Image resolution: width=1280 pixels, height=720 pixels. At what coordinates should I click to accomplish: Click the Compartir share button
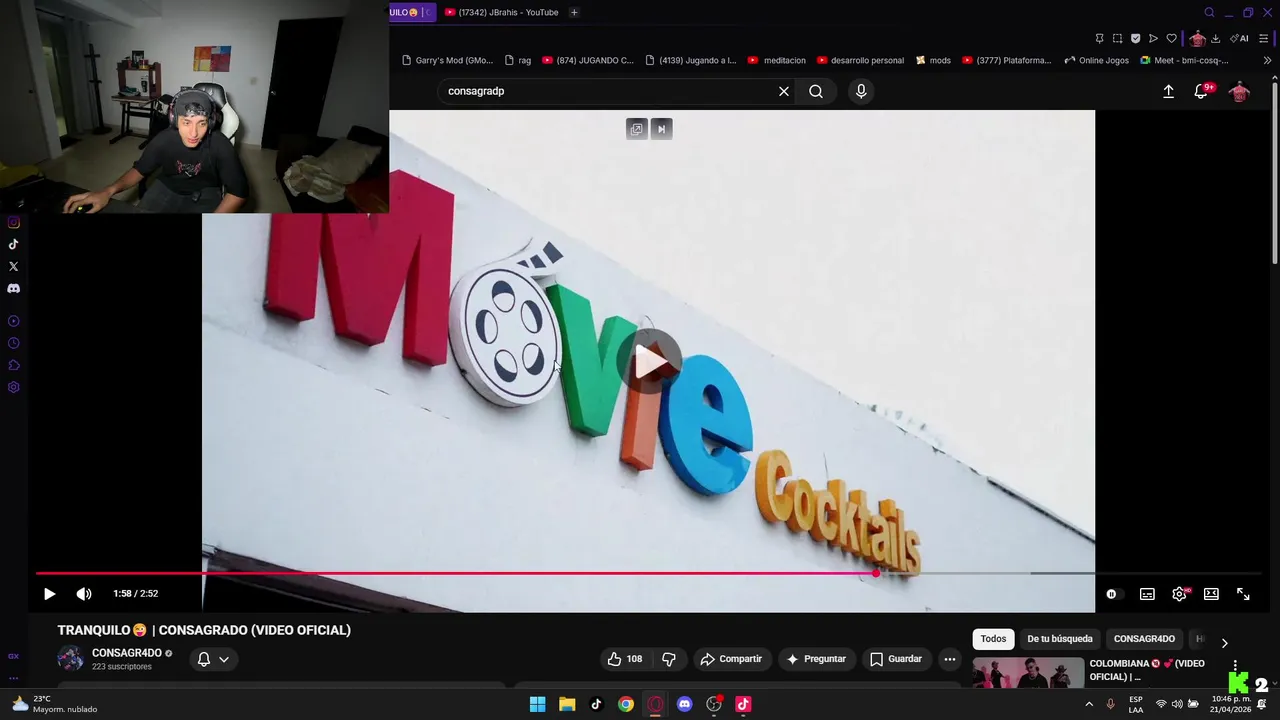(731, 659)
